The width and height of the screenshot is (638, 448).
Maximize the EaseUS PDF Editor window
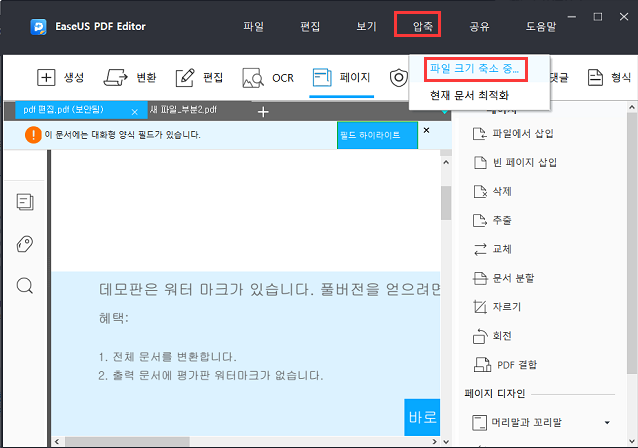[598, 17]
